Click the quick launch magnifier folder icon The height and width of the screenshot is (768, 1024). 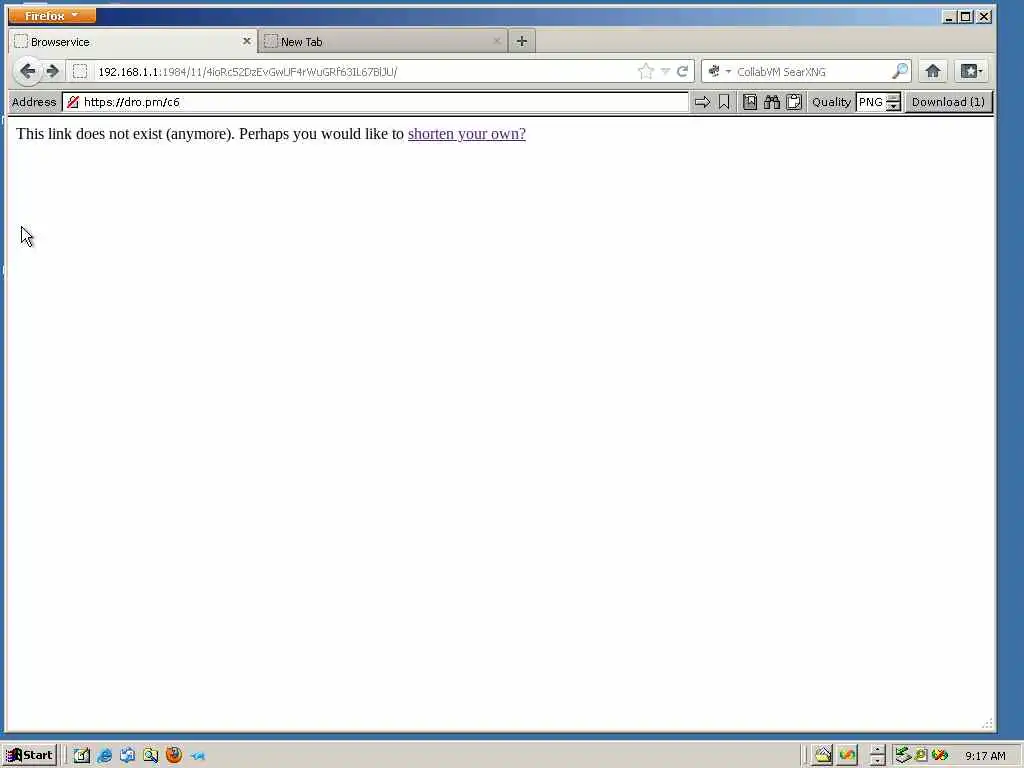pyautogui.click(x=151, y=756)
